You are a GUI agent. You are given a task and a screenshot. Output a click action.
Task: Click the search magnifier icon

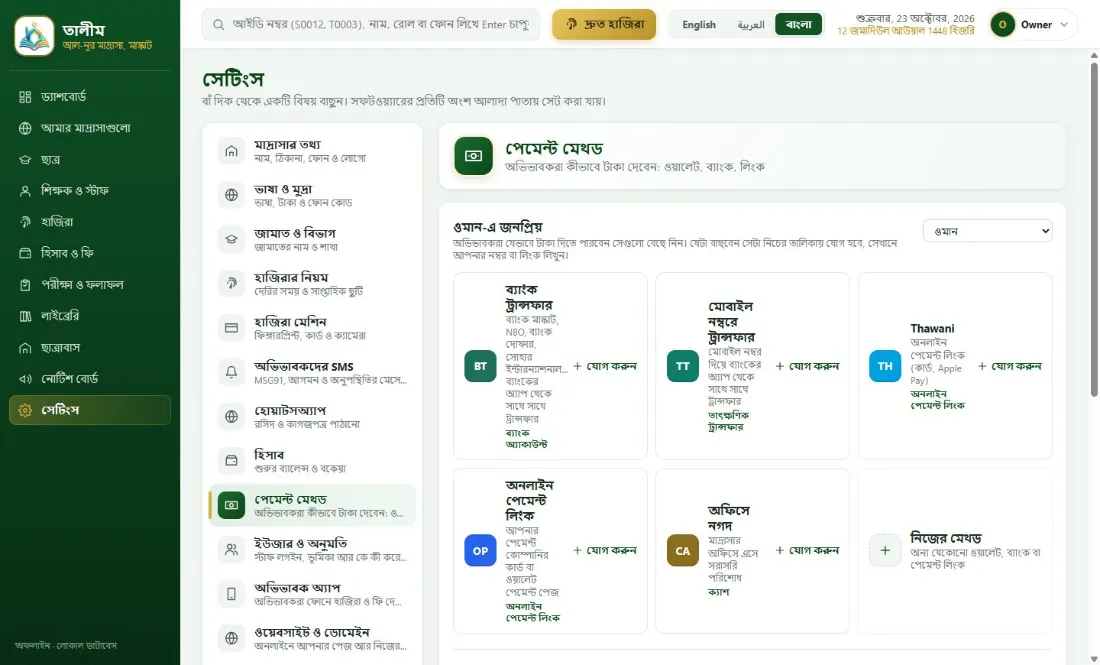pyautogui.click(x=219, y=25)
